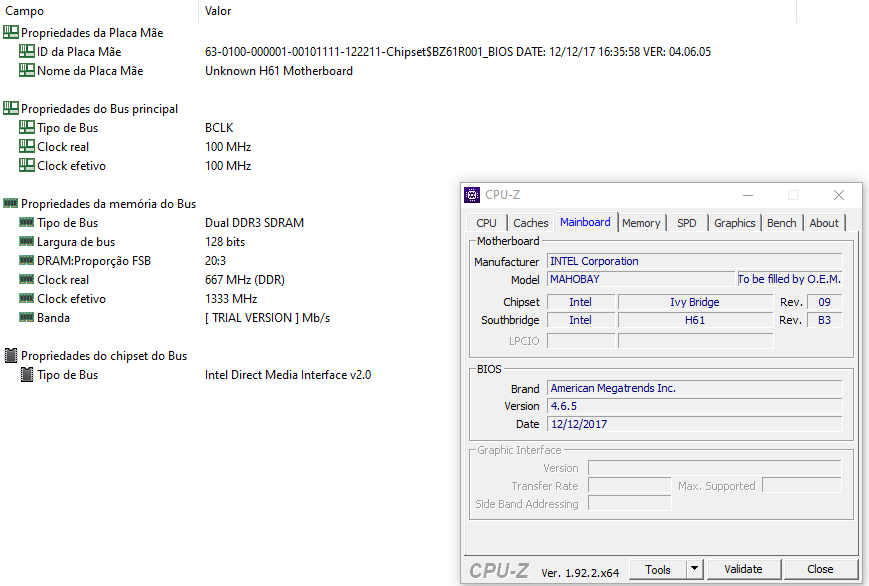The image size is (869, 586).
Task: Click the Propriedades do Bus principal icon
Action: tap(10, 109)
